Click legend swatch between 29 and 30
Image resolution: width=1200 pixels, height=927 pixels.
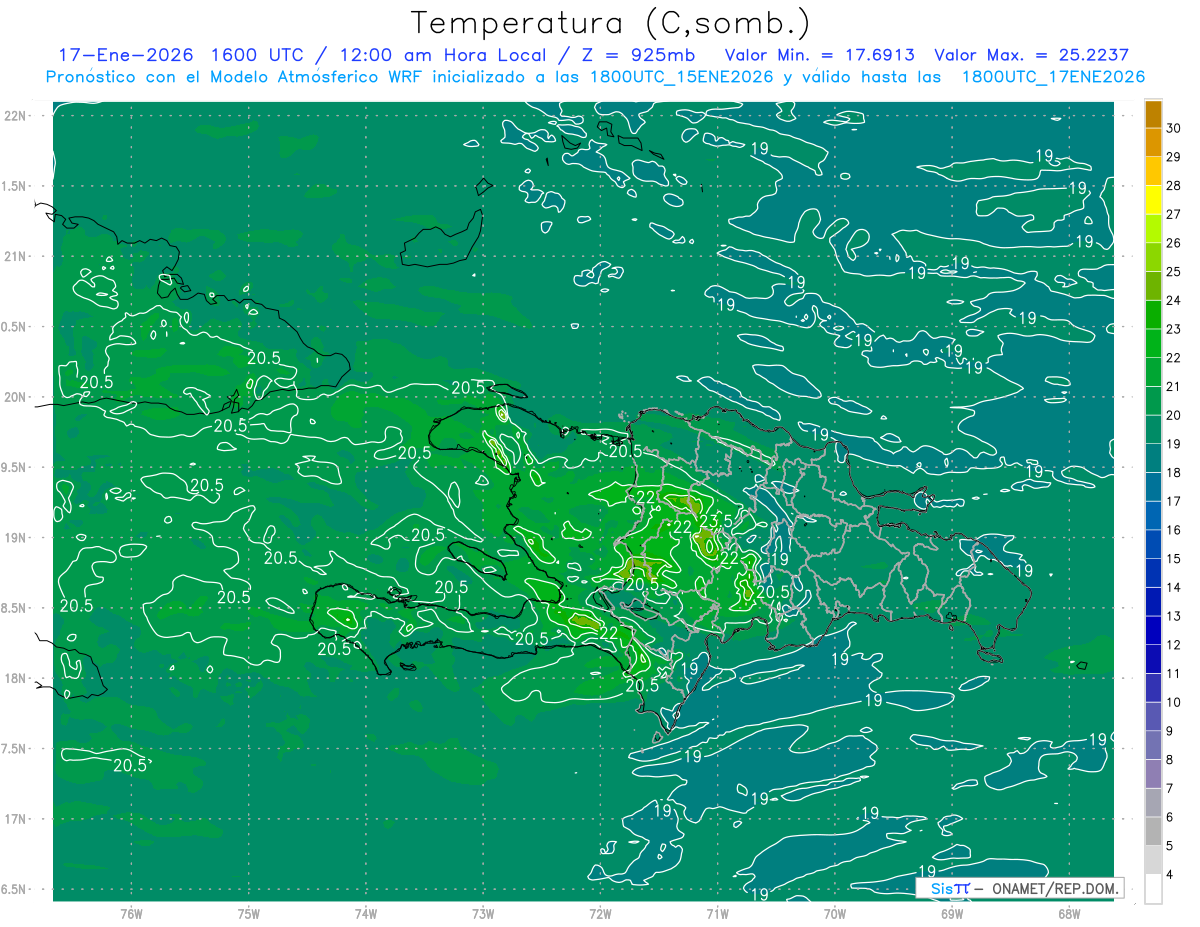(x=1153, y=142)
